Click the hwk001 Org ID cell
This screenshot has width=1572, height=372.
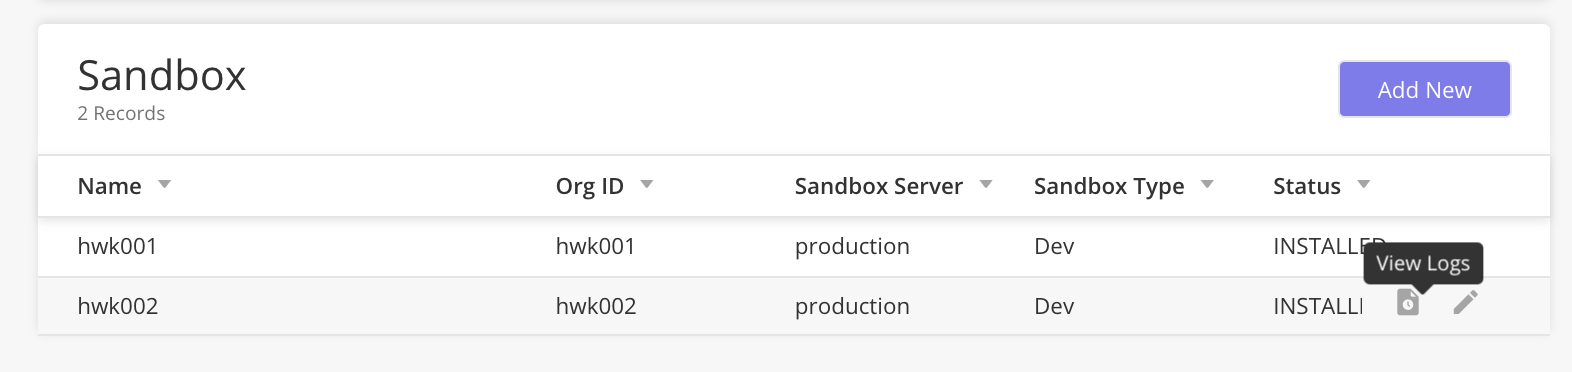596,246
